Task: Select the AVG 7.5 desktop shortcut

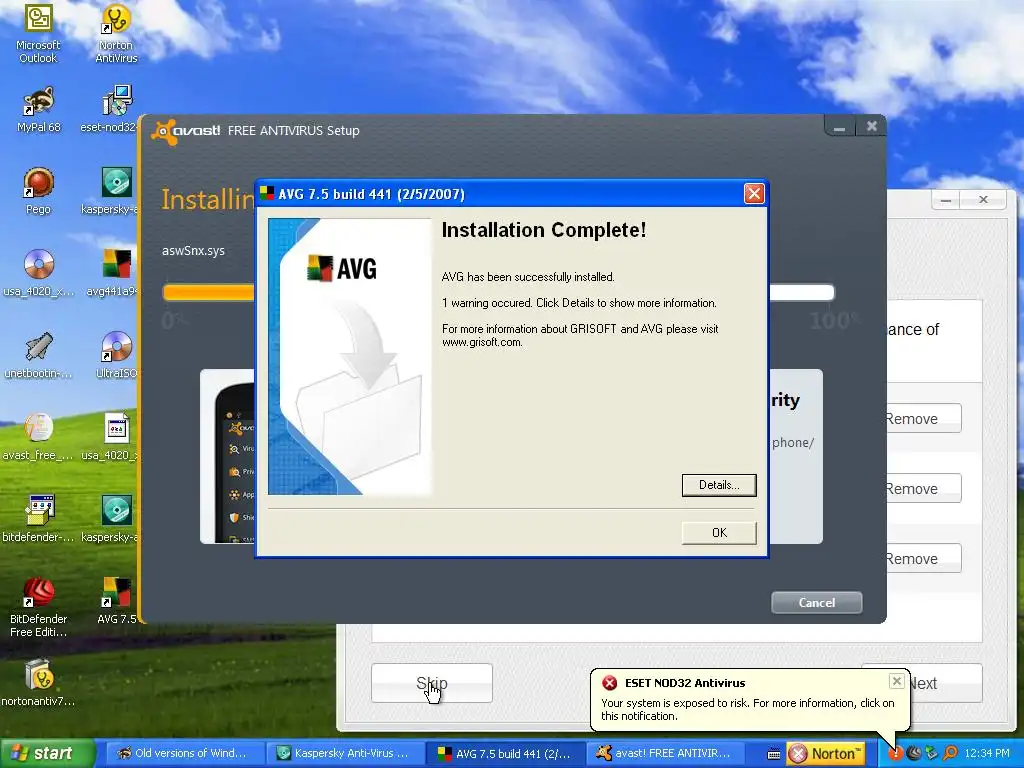Action: (x=116, y=601)
